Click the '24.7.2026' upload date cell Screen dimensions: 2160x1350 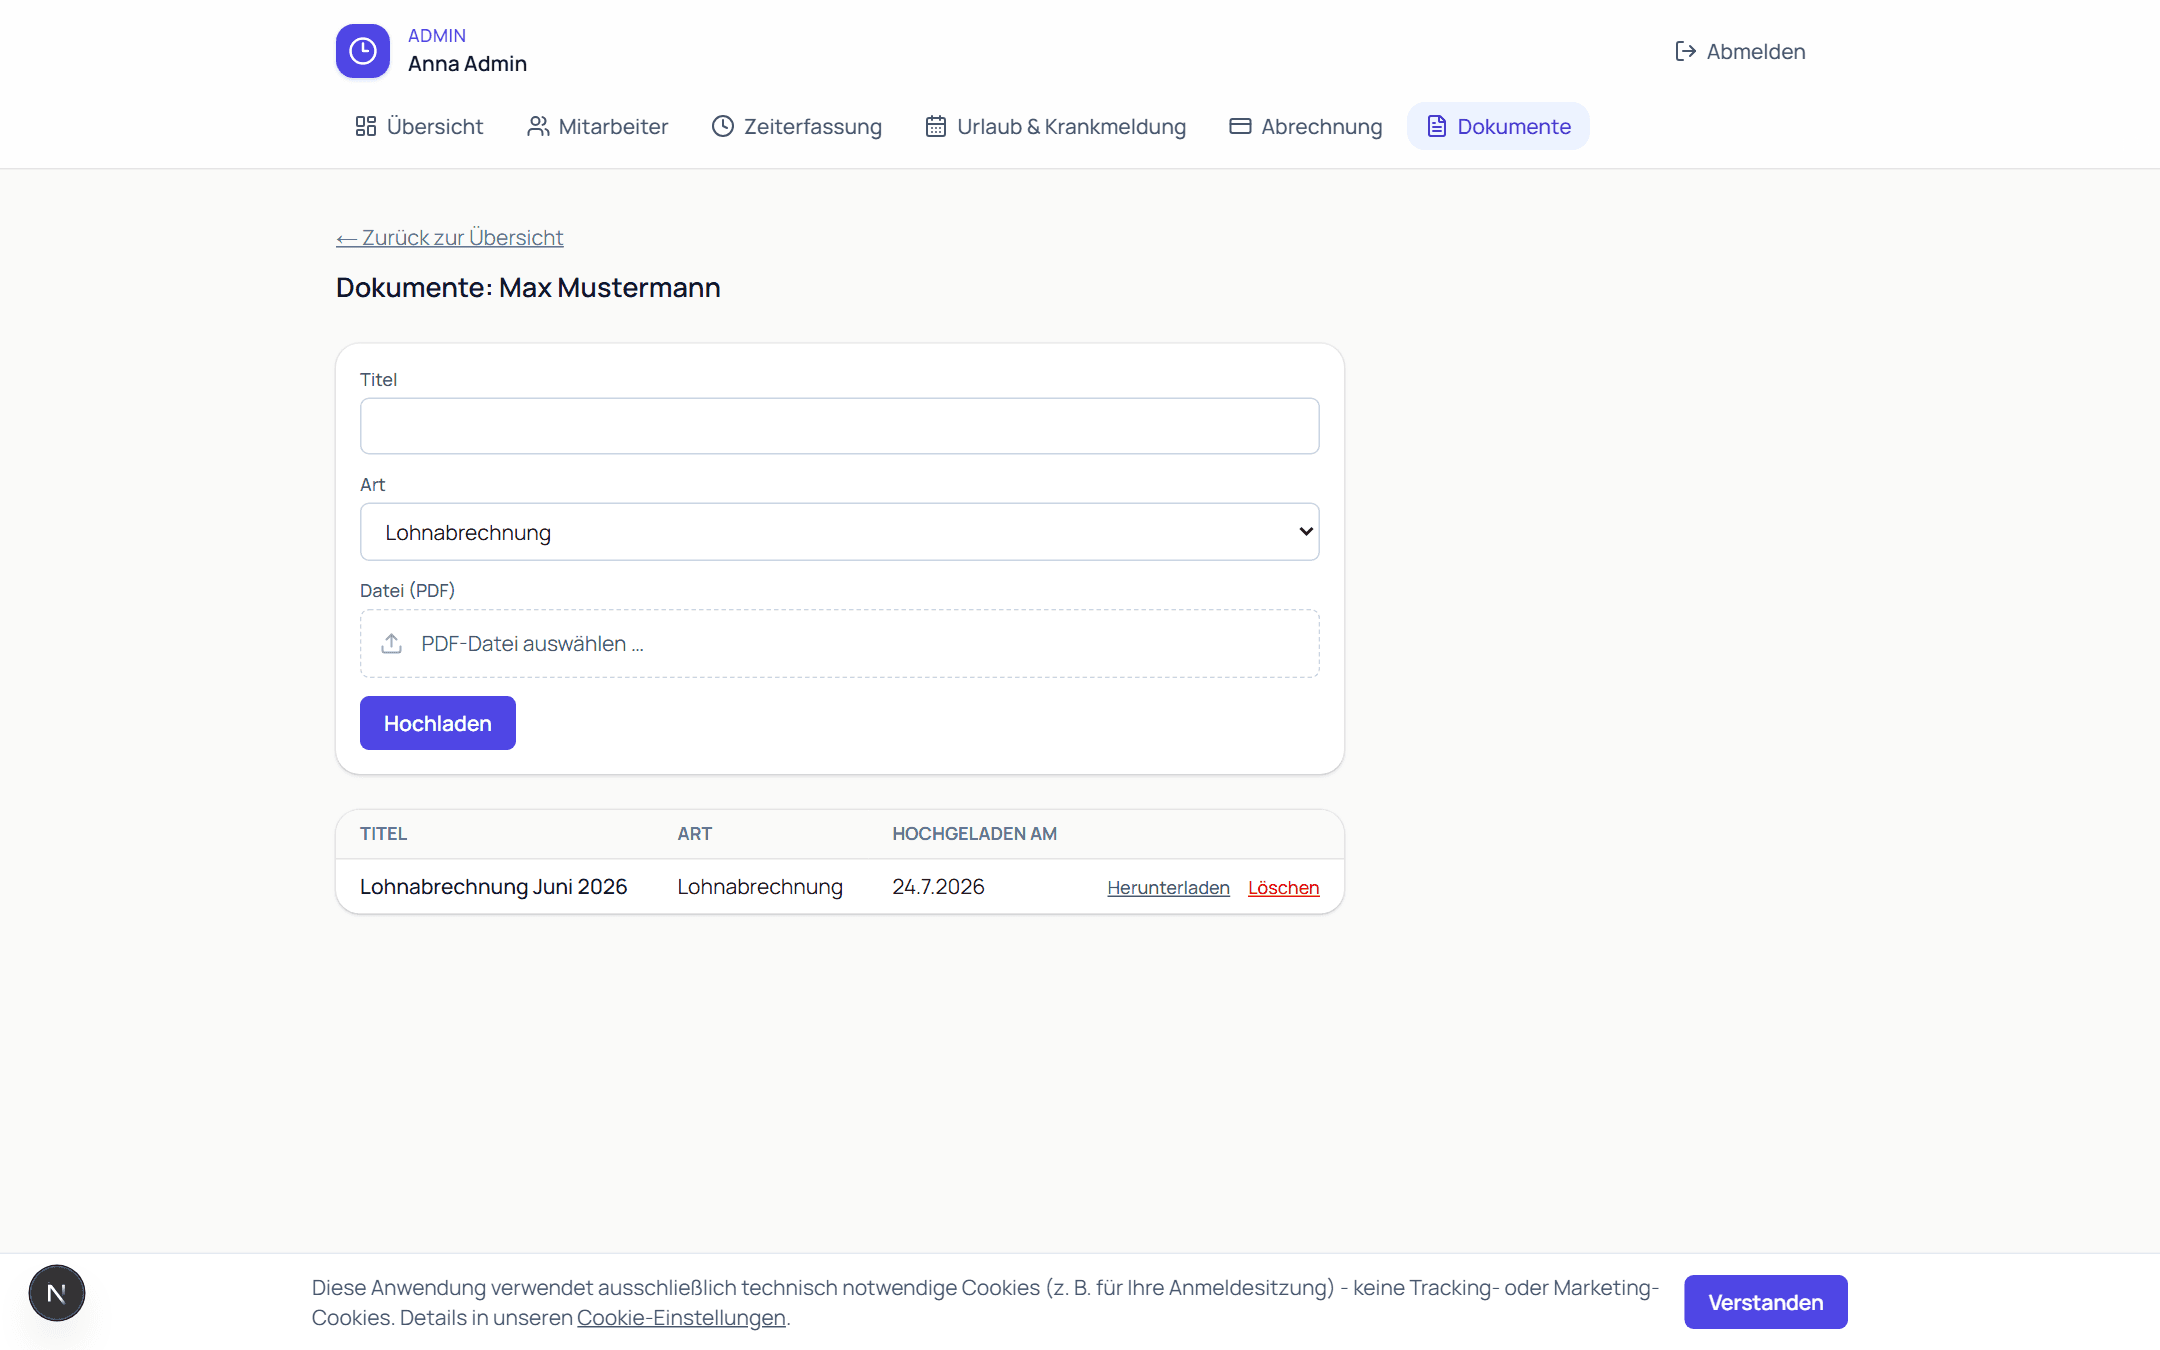point(938,887)
